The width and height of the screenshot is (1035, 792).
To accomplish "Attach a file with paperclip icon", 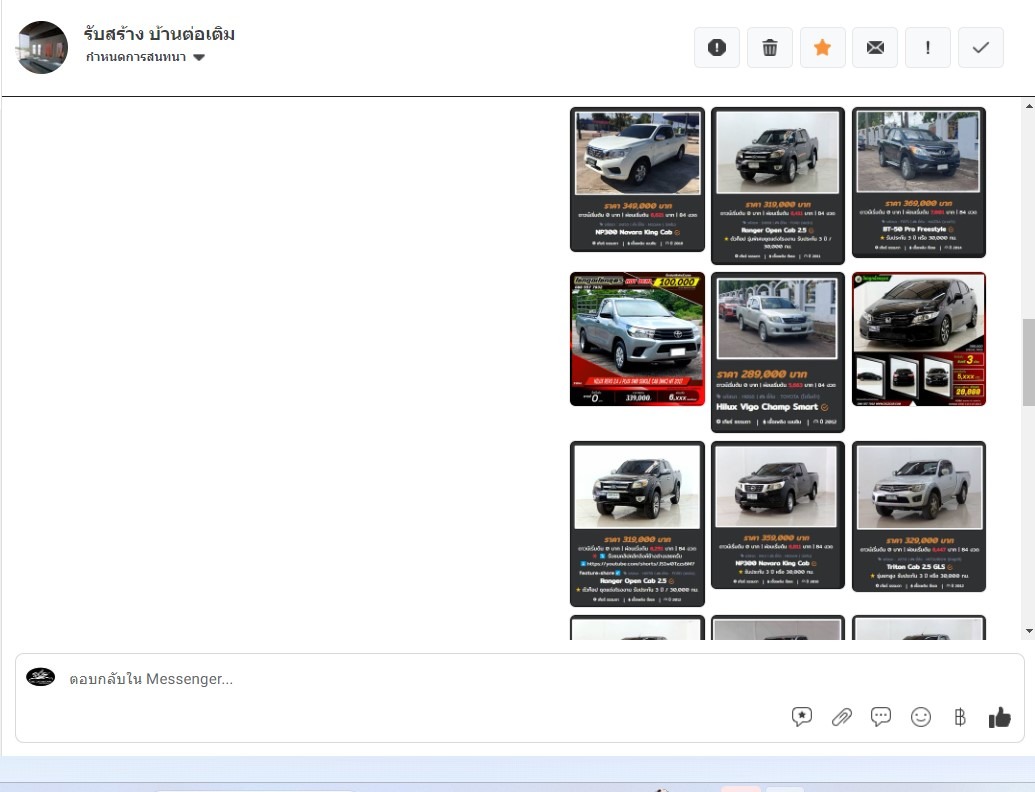I will tap(842, 717).
